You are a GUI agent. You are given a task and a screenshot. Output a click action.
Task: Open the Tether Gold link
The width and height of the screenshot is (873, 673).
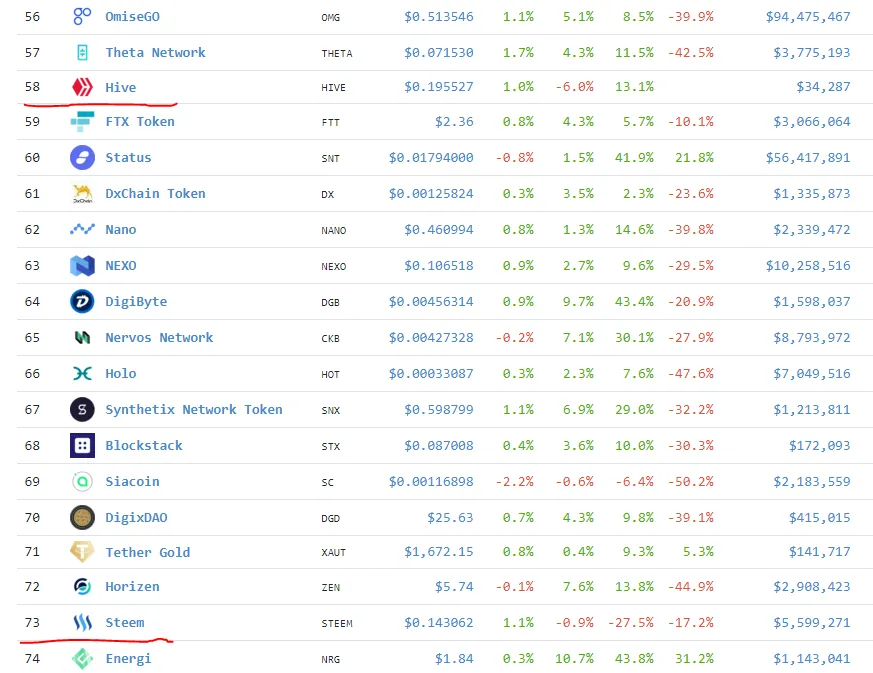[148, 552]
